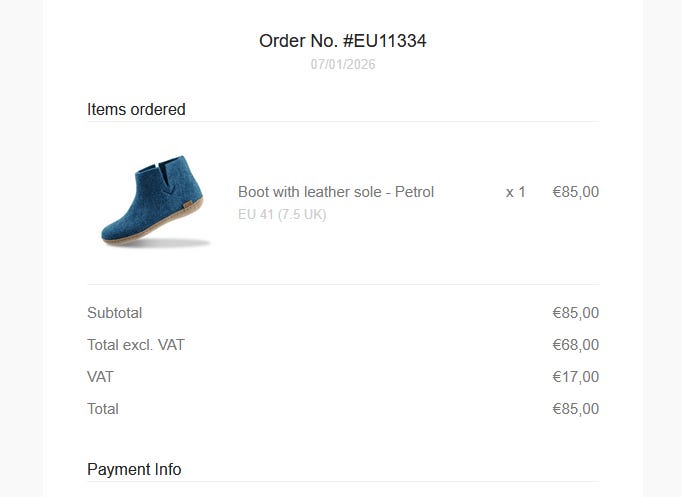The height and width of the screenshot is (497, 682).
Task: Open the blue Petrol boot product image
Action: coord(154,202)
